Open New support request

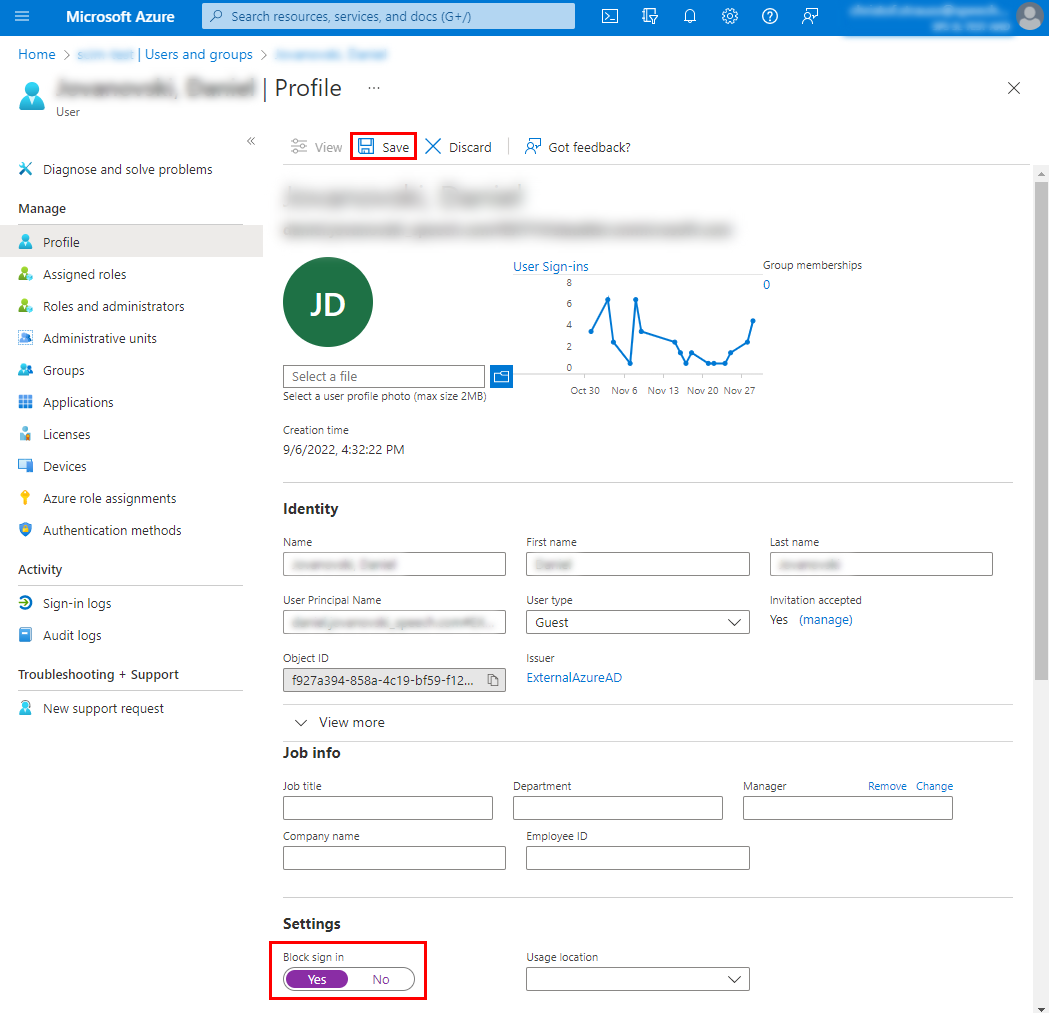(103, 709)
